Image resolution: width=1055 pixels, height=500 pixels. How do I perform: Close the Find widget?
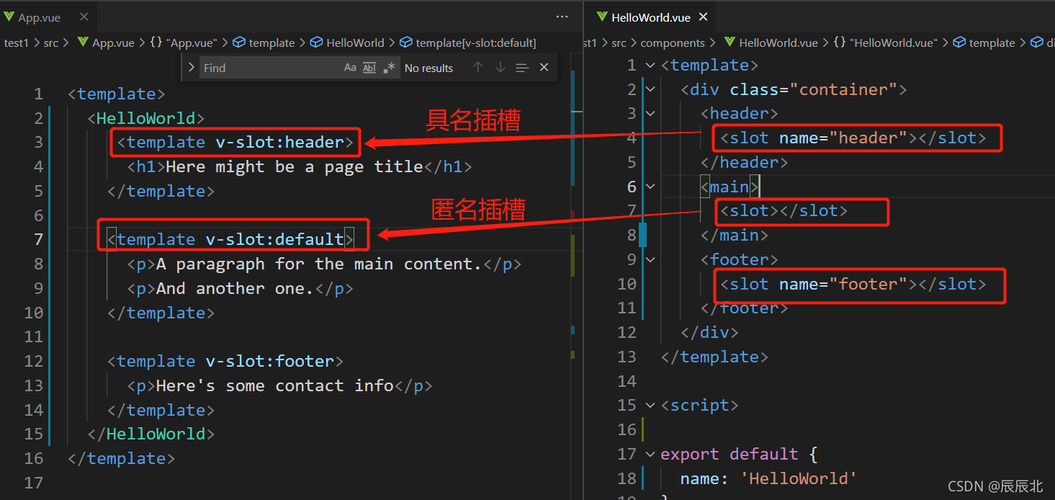[544, 67]
